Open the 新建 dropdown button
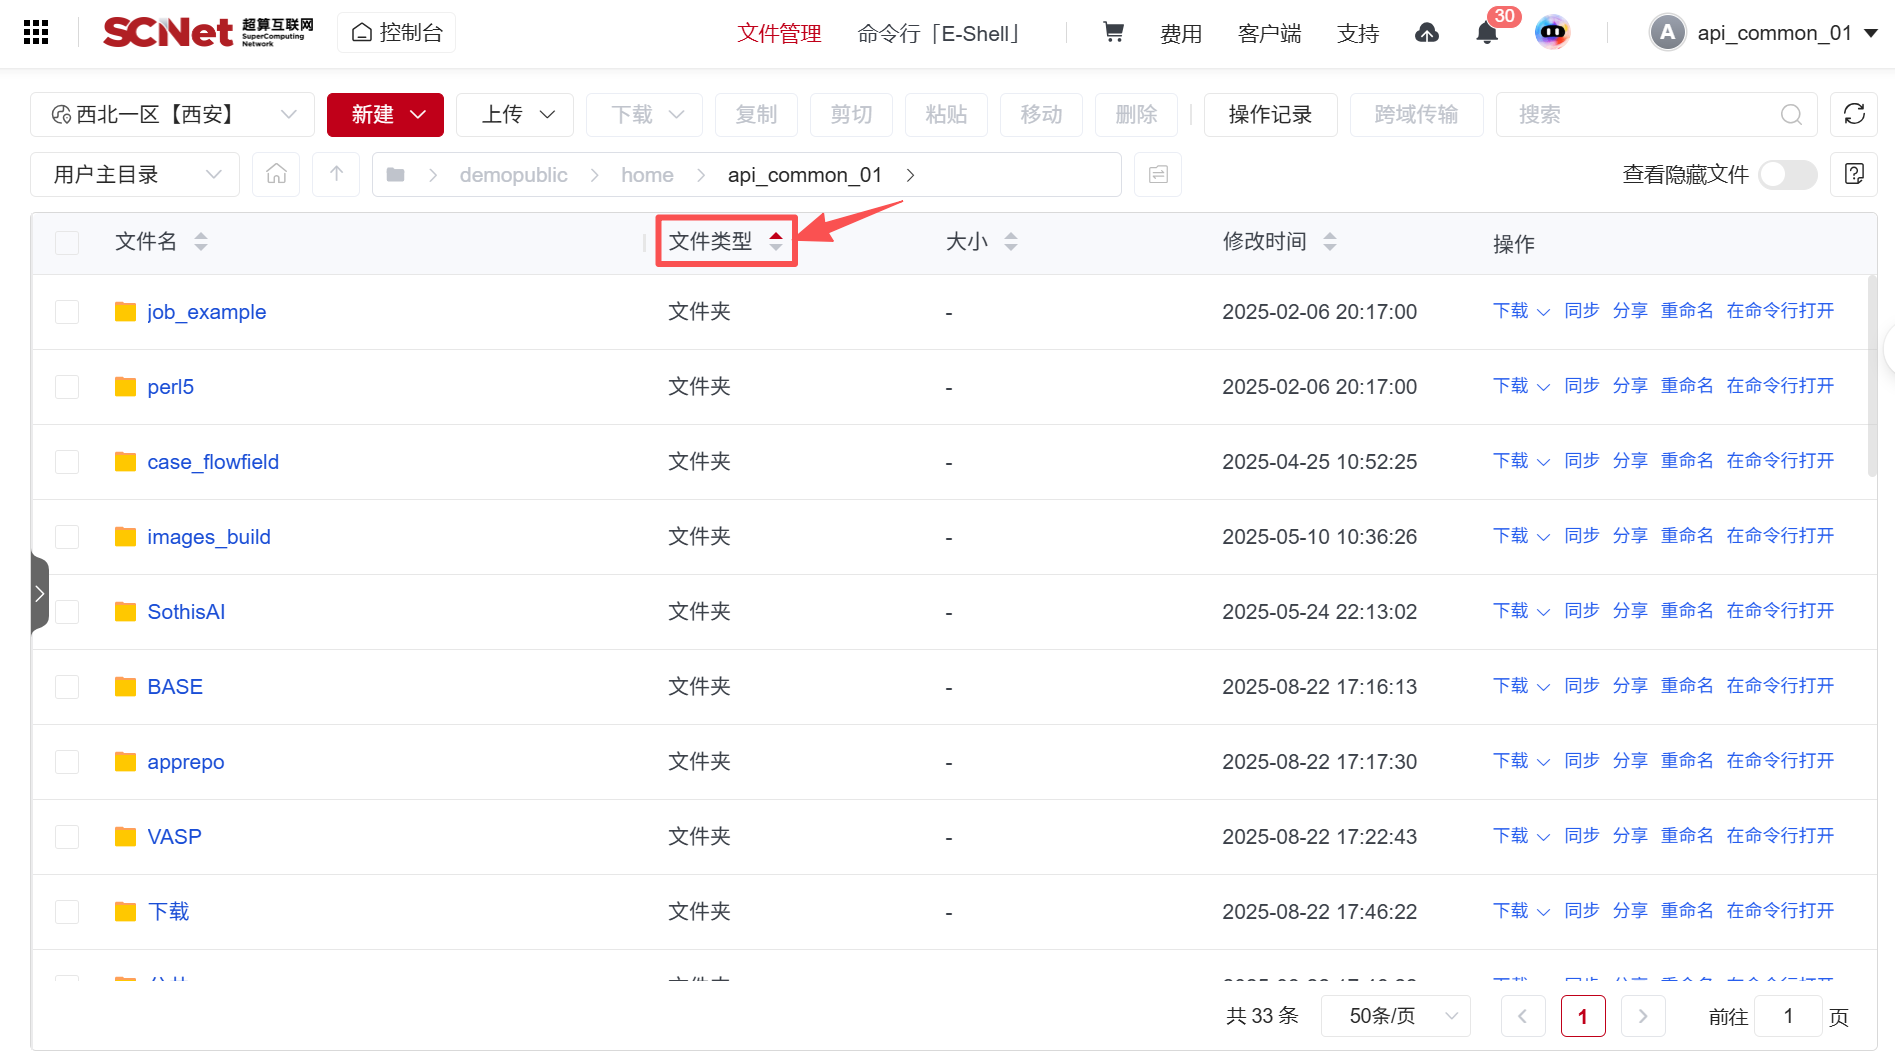 coord(385,115)
